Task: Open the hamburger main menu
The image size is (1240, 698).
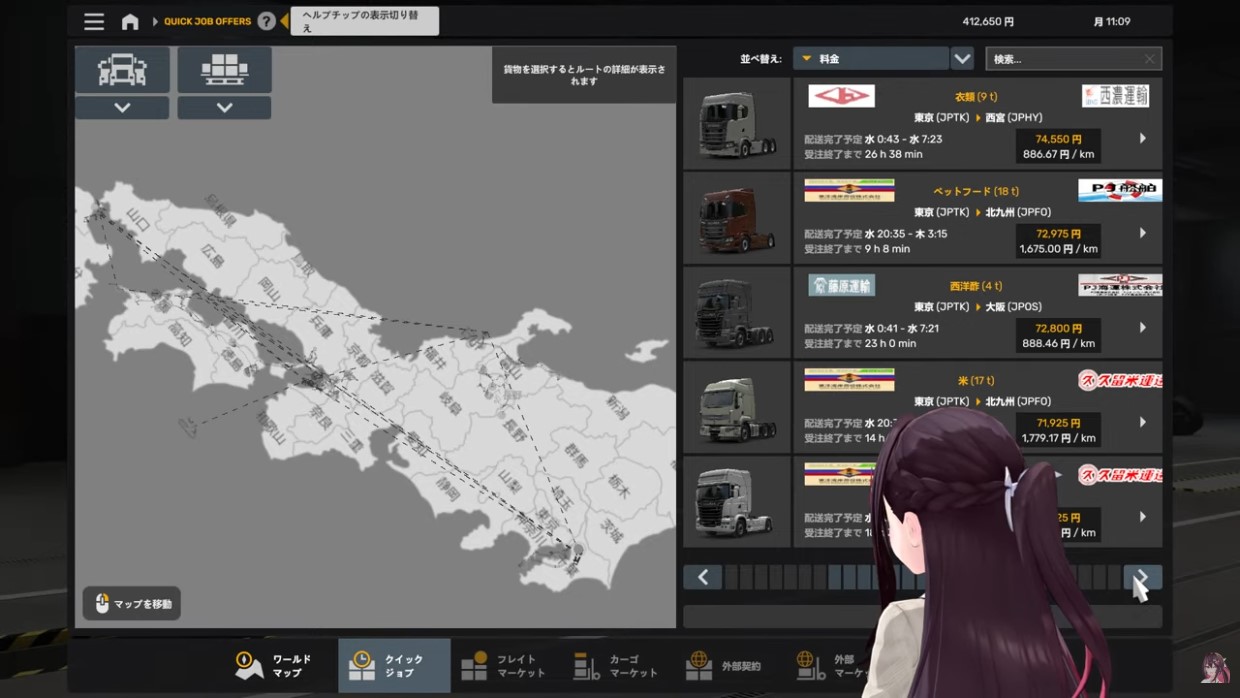Action: click(94, 21)
